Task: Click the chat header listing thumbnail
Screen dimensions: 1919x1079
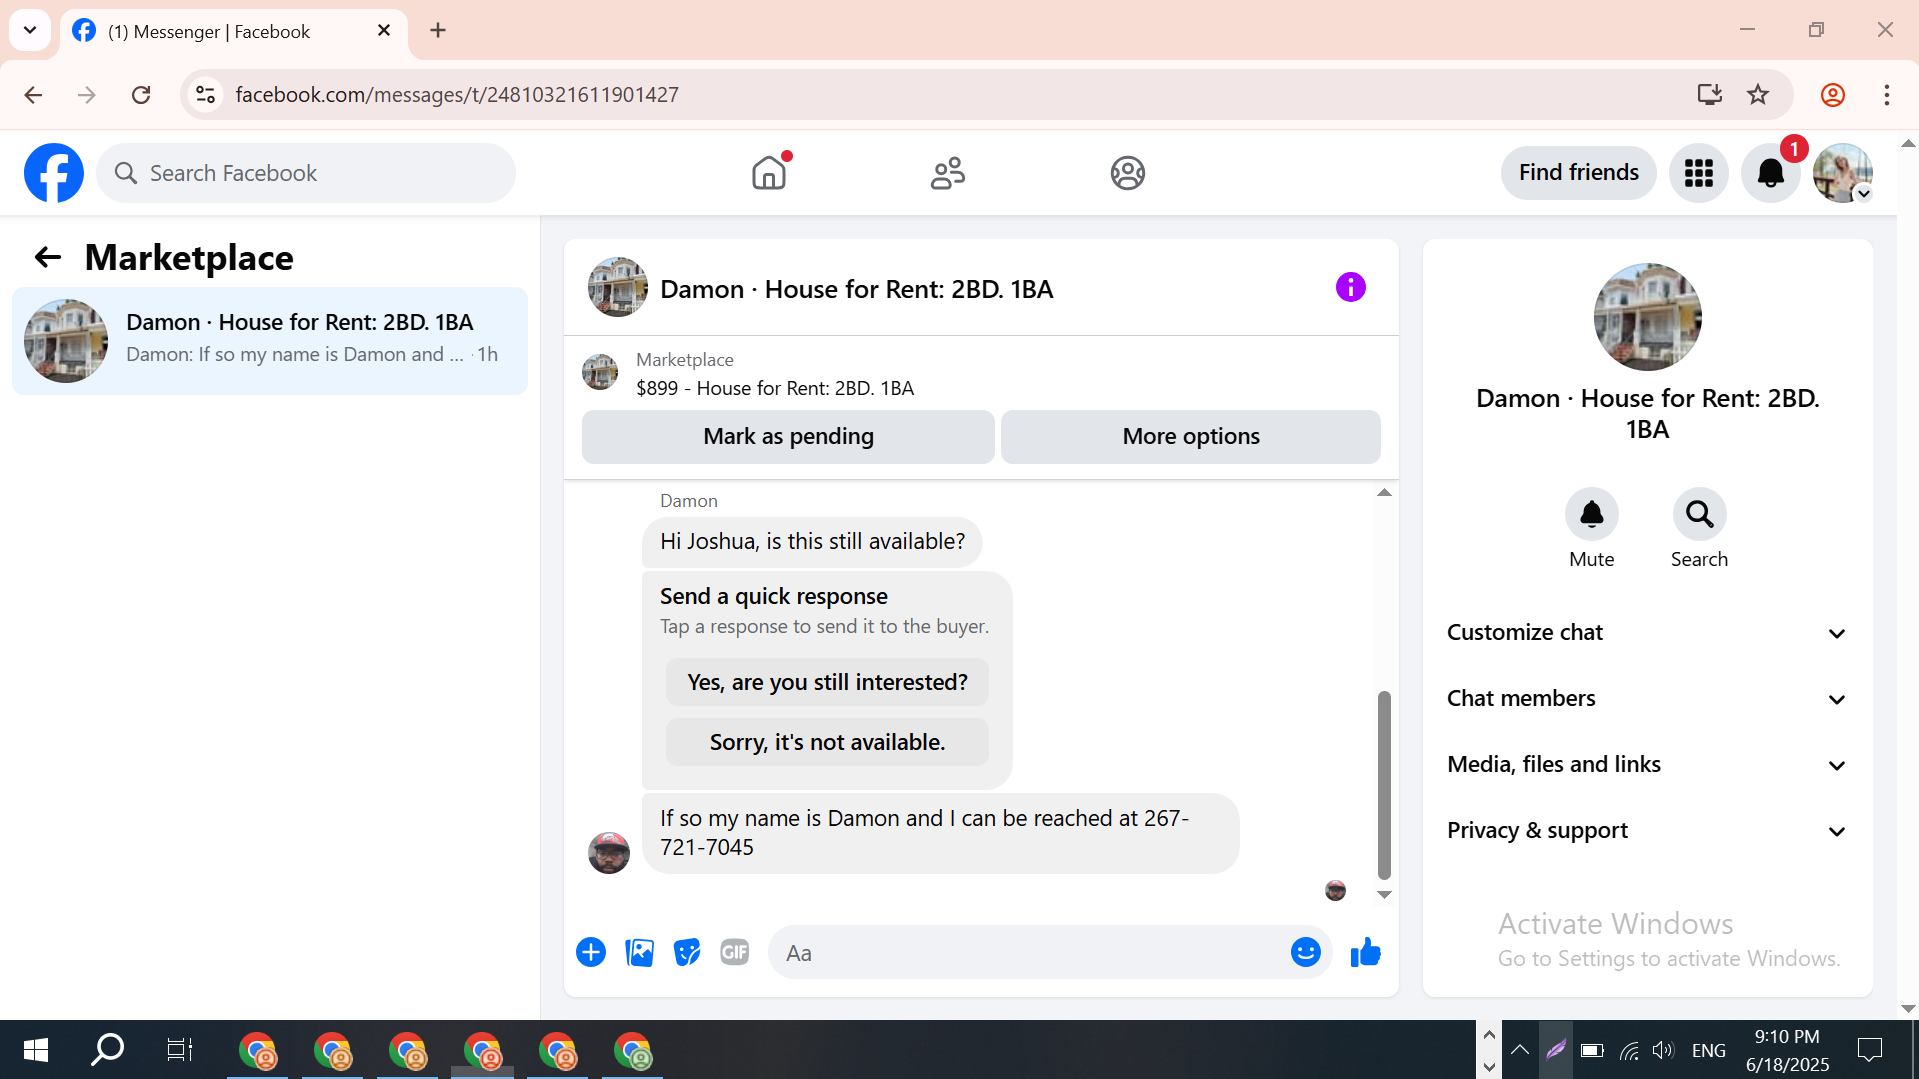Action: coord(617,287)
